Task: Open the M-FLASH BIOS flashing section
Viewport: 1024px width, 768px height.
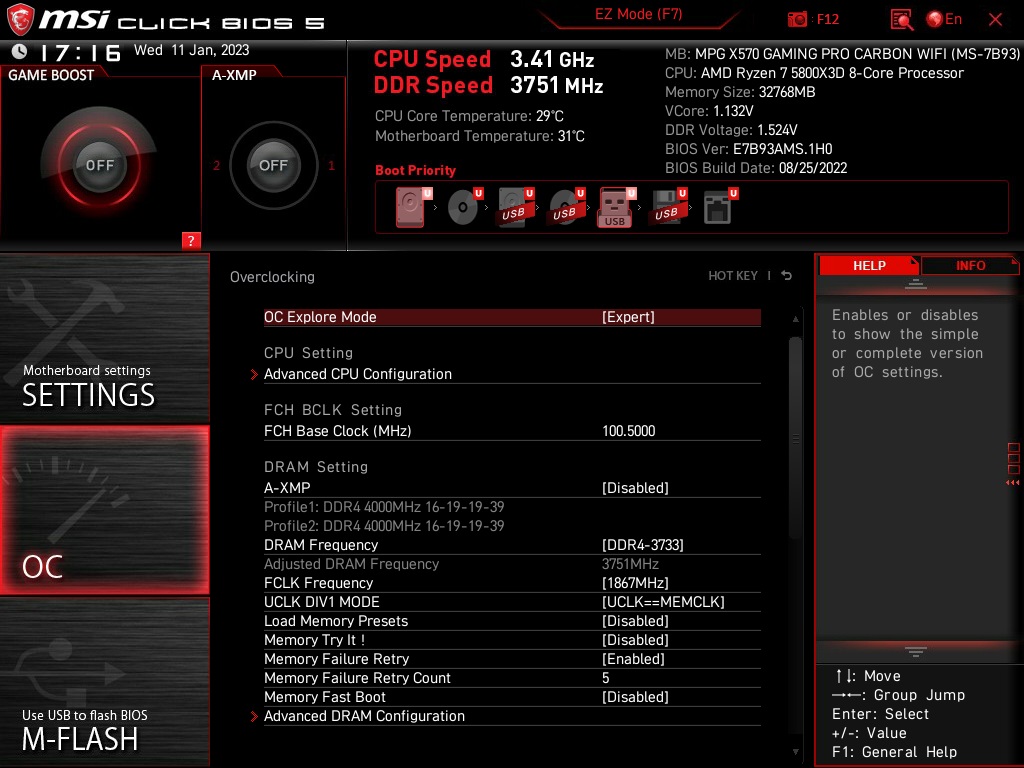Action: [x=104, y=682]
